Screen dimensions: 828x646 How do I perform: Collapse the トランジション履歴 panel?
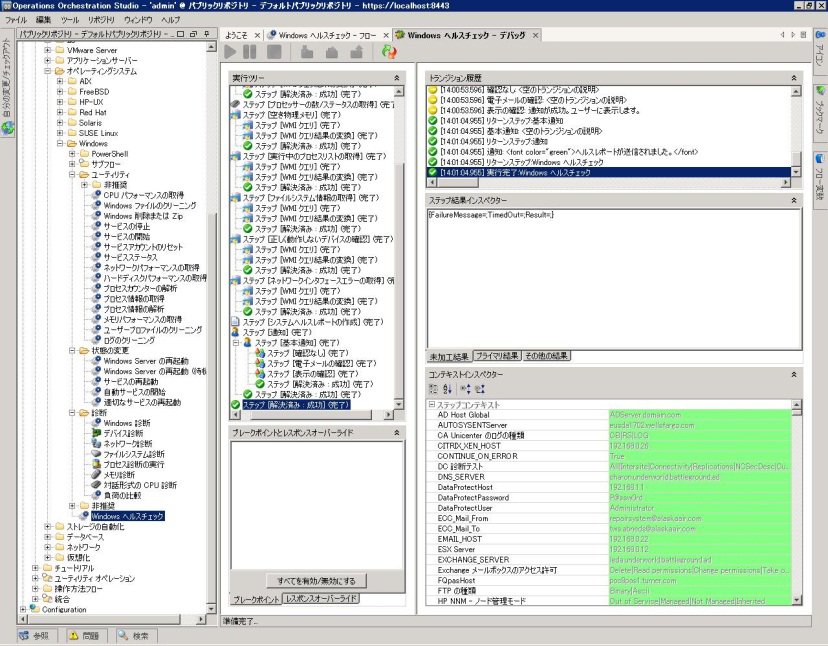[x=794, y=78]
